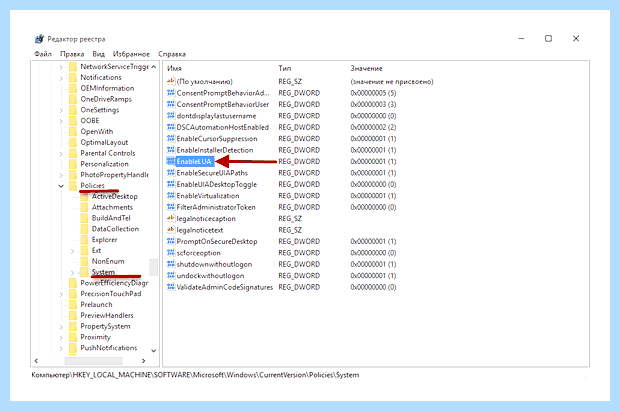Image resolution: width=620 pixels, height=411 pixels.
Task: Click the DataCollection folder icon
Action: click(84, 229)
